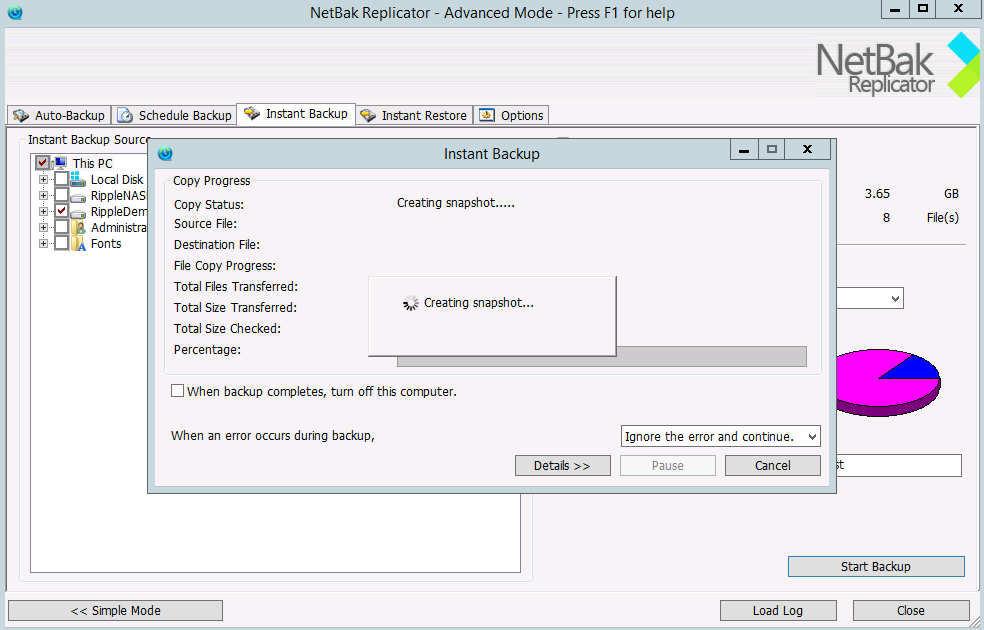984x630 pixels.
Task: Switch to the Schedule Backup tab
Action: tap(176, 115)
